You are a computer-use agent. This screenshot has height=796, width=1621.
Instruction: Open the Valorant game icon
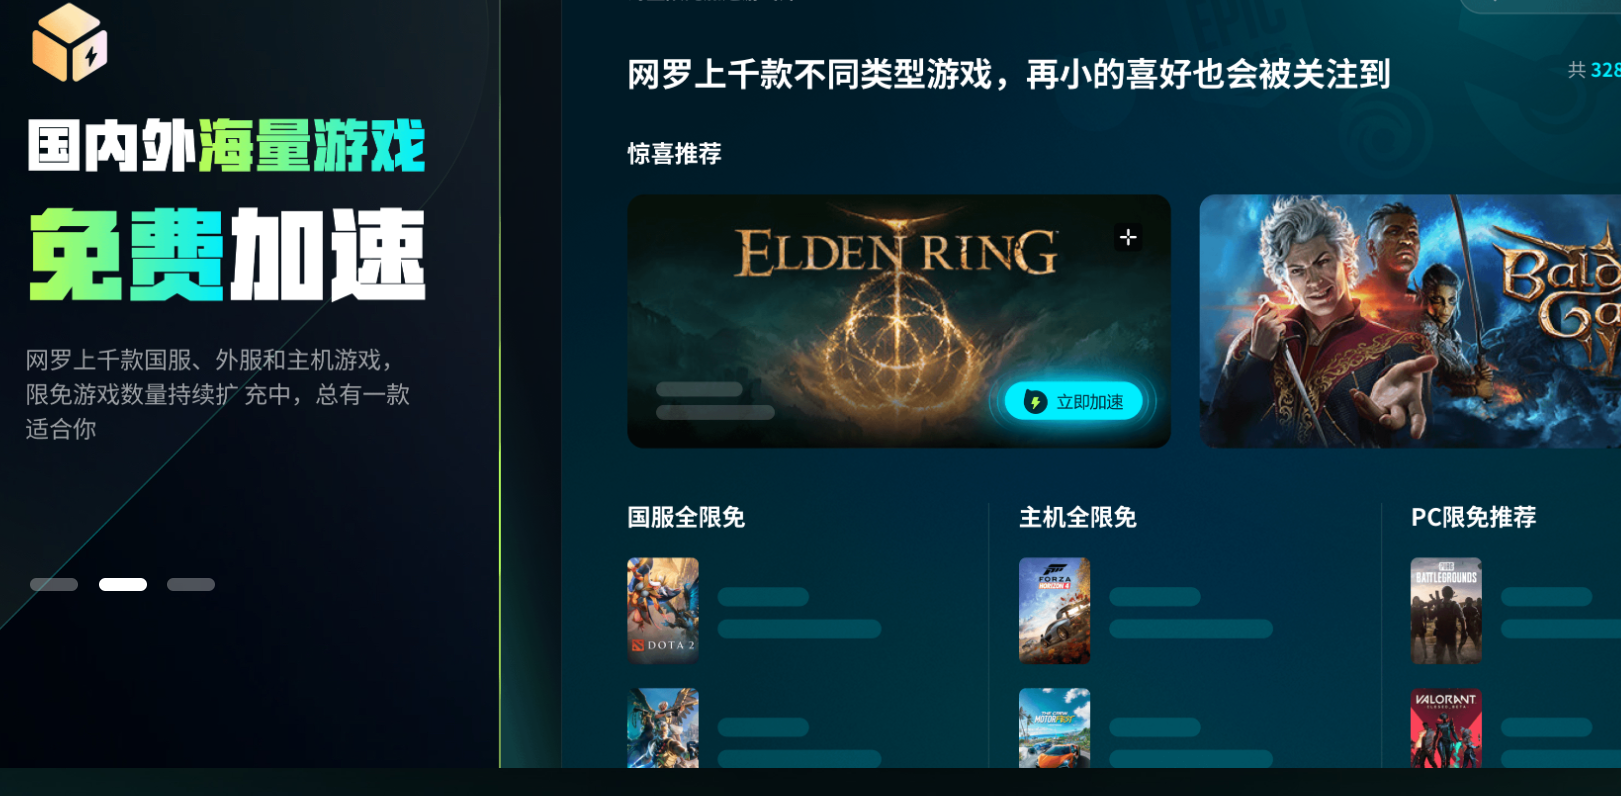tap(1446, 728)
